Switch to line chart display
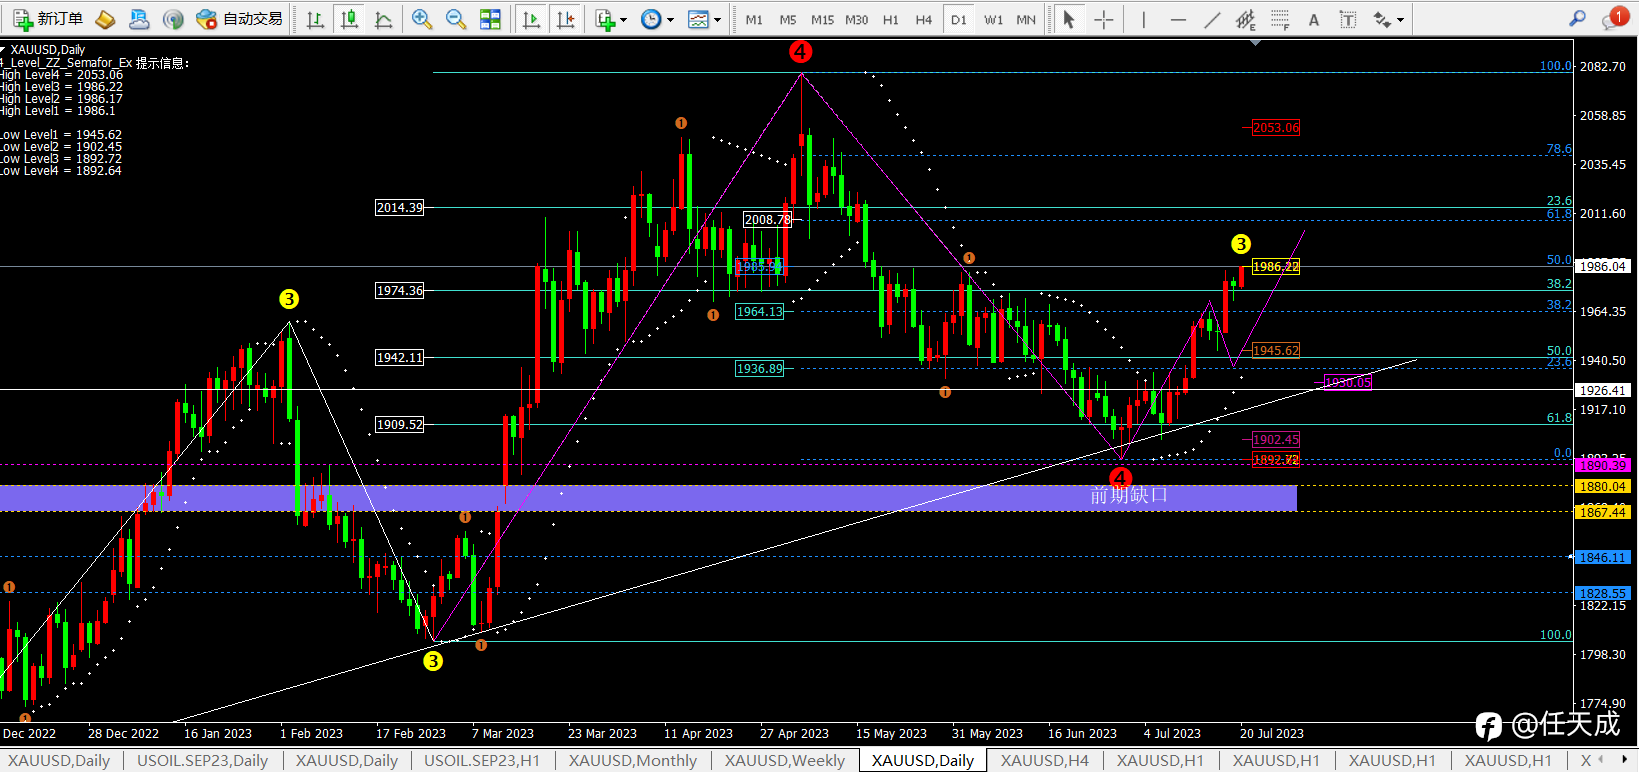Image resolution: width=1639 pixels, height=772 pixels. [383, 19]
